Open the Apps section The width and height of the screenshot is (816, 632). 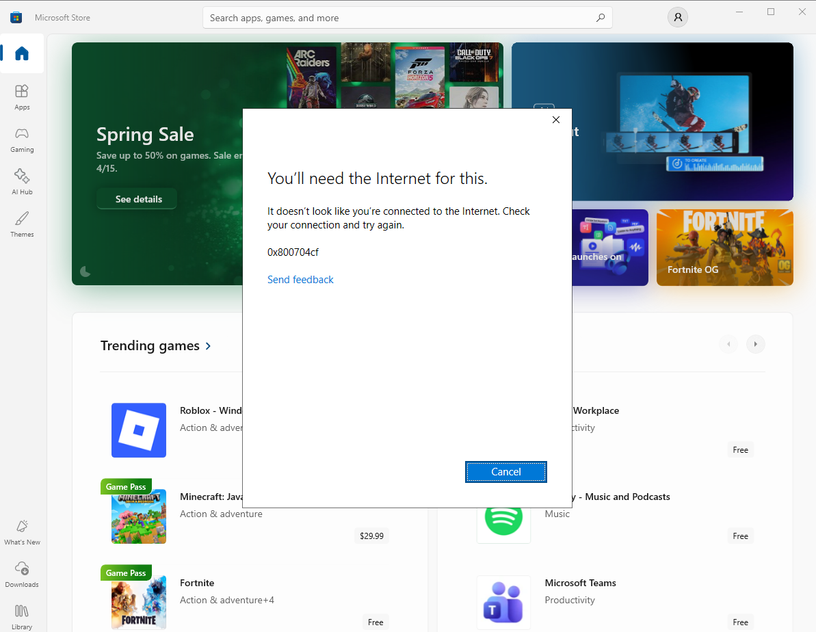pos(22,97)
